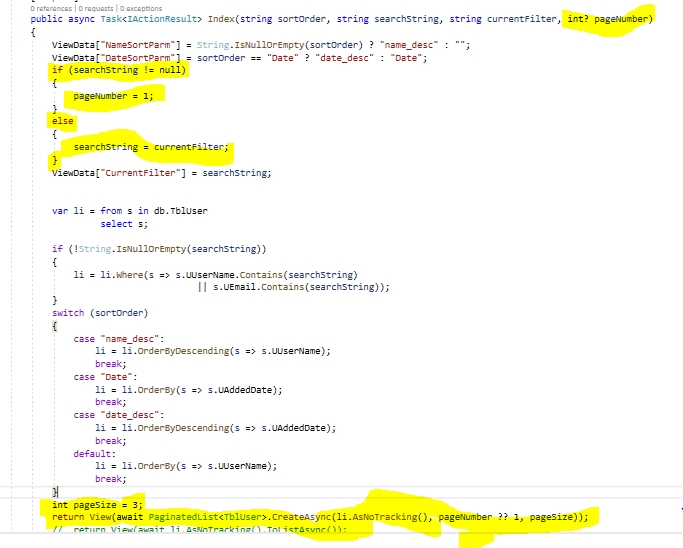Click the ViewData["CurrentFilter"] assignment line
Viewport: 683px width, 548px height.
[x=162, y=173]
